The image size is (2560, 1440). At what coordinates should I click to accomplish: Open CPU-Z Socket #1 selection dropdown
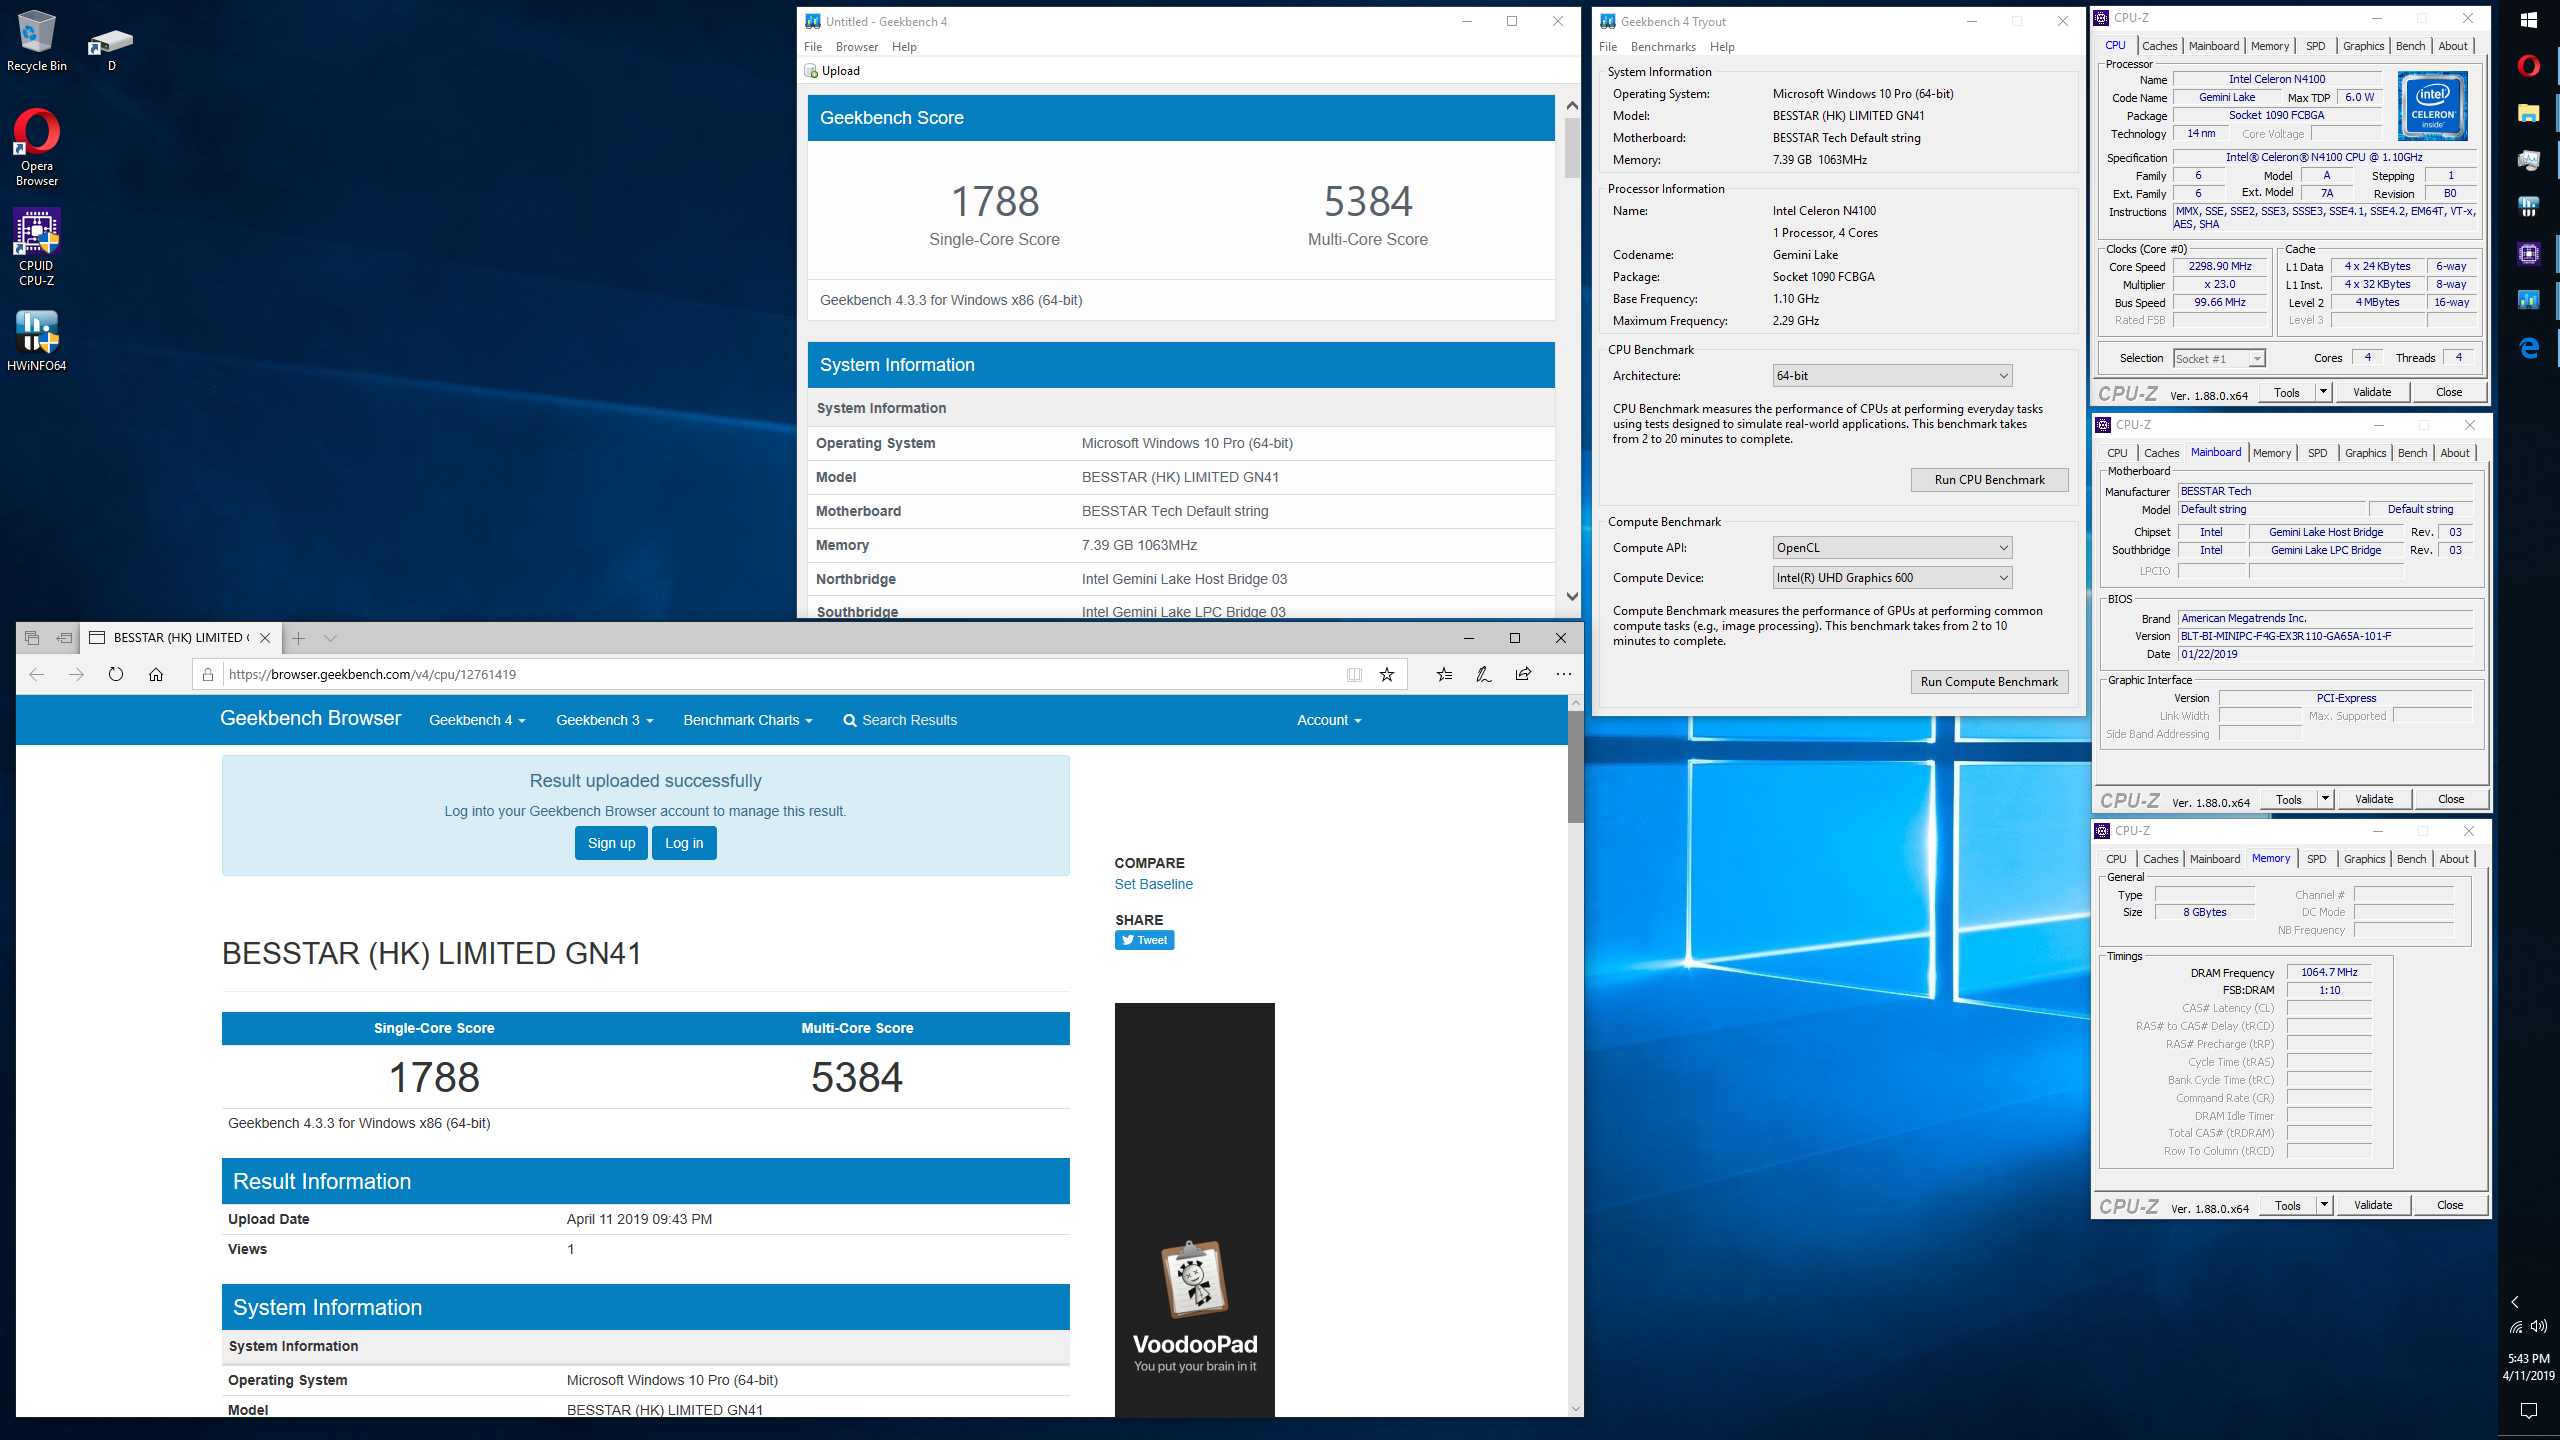[x=2220, y=359]
